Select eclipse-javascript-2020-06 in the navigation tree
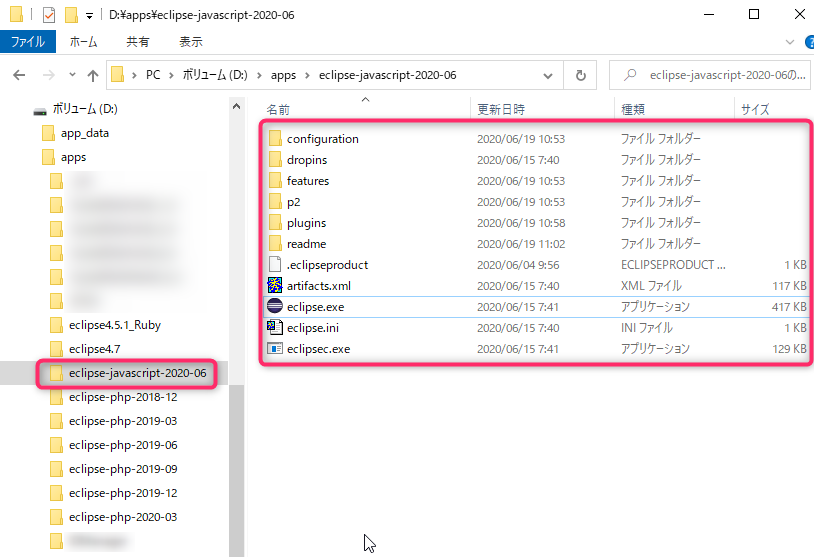814x557 pixels. [x=138, y=373]
